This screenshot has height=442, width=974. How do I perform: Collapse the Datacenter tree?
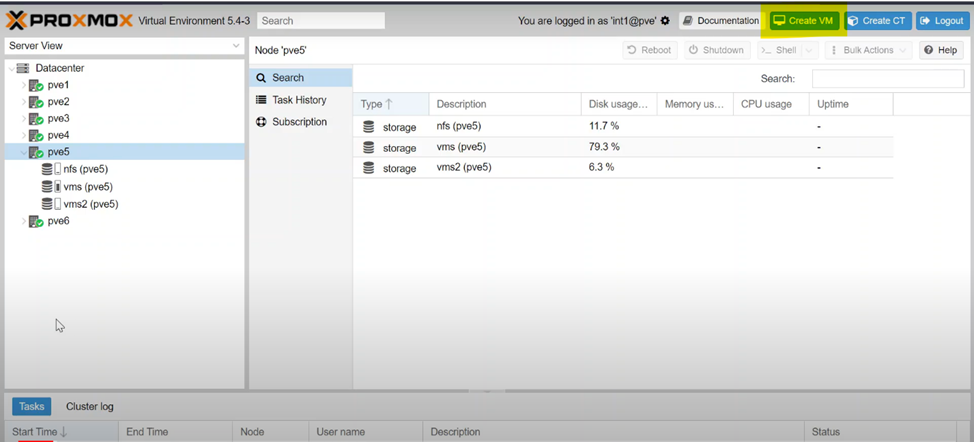(11, 68)
